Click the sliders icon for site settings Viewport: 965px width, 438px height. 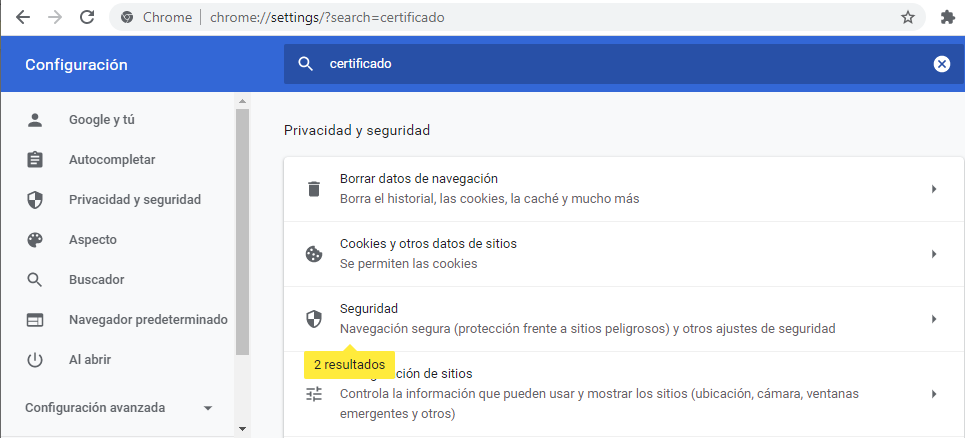(314, 393)
